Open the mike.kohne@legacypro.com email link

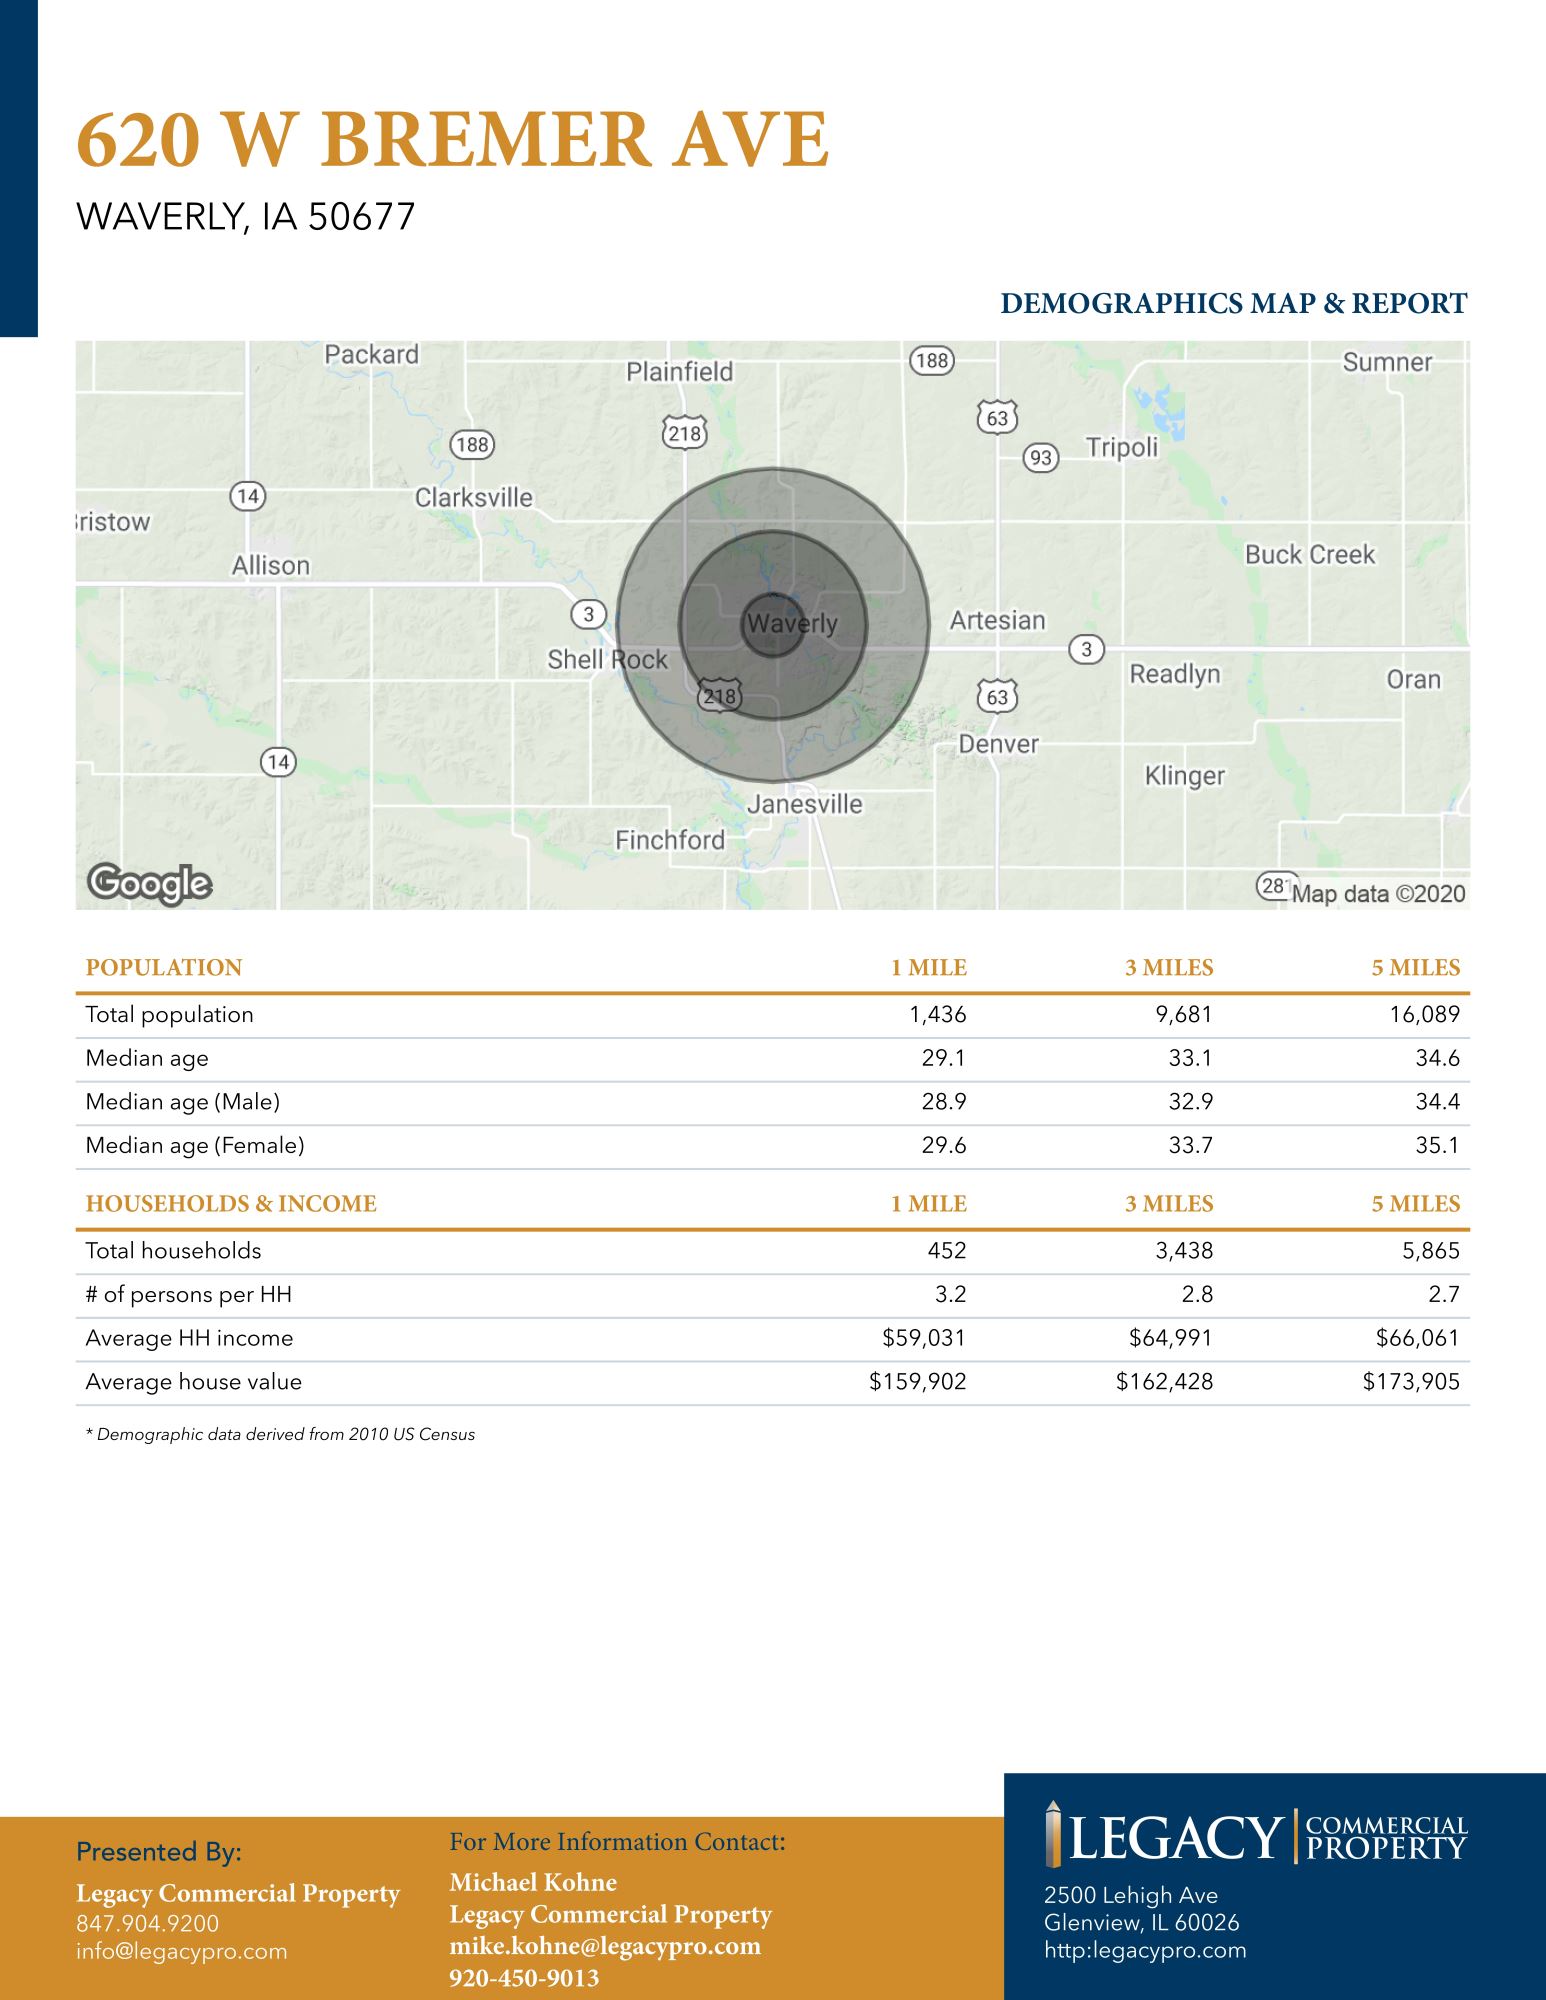[x=605, y=1946]
